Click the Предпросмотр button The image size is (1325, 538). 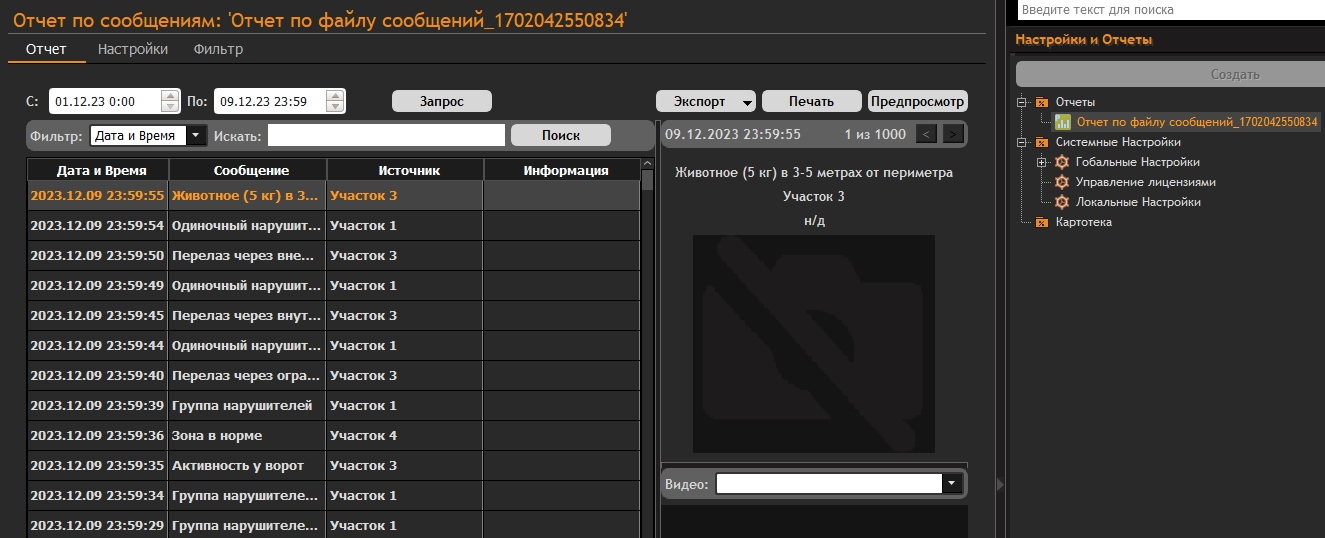(917, 101)
